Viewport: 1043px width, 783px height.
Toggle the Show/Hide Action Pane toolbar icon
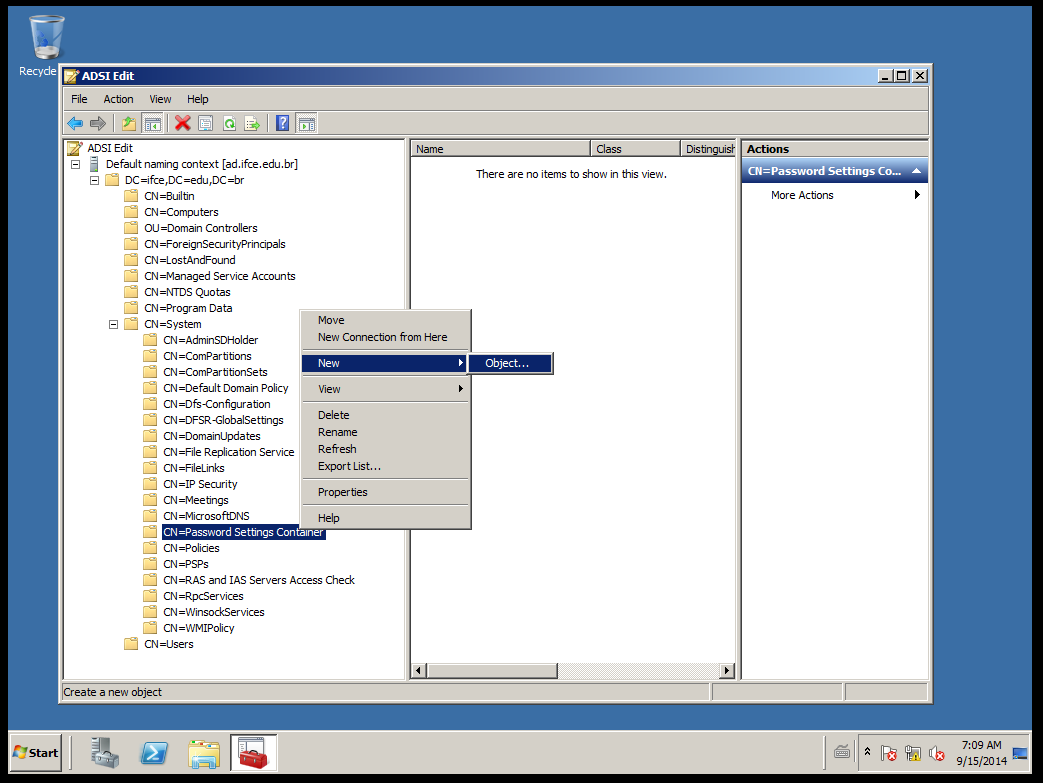(307, 123)
